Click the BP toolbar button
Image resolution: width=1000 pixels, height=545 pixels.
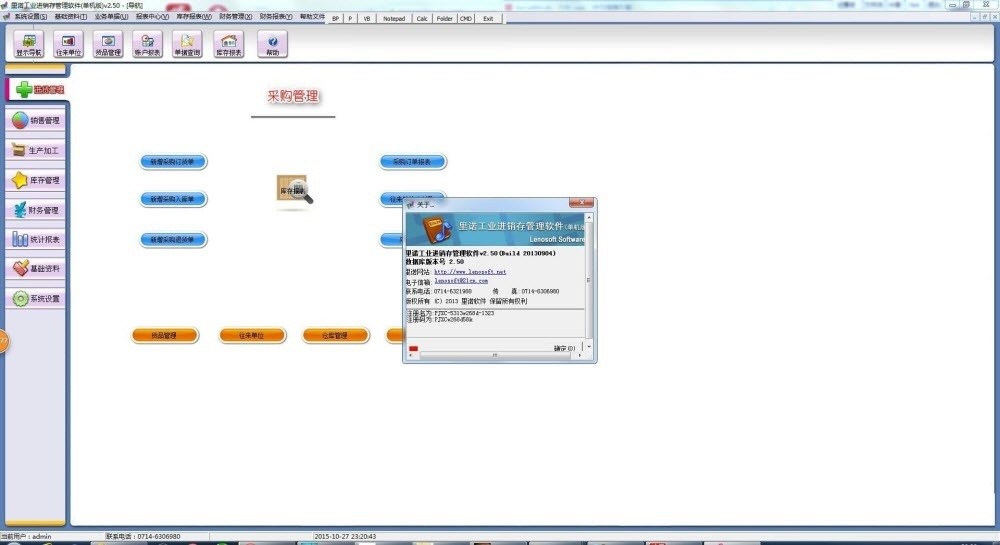tap(335, 18)
